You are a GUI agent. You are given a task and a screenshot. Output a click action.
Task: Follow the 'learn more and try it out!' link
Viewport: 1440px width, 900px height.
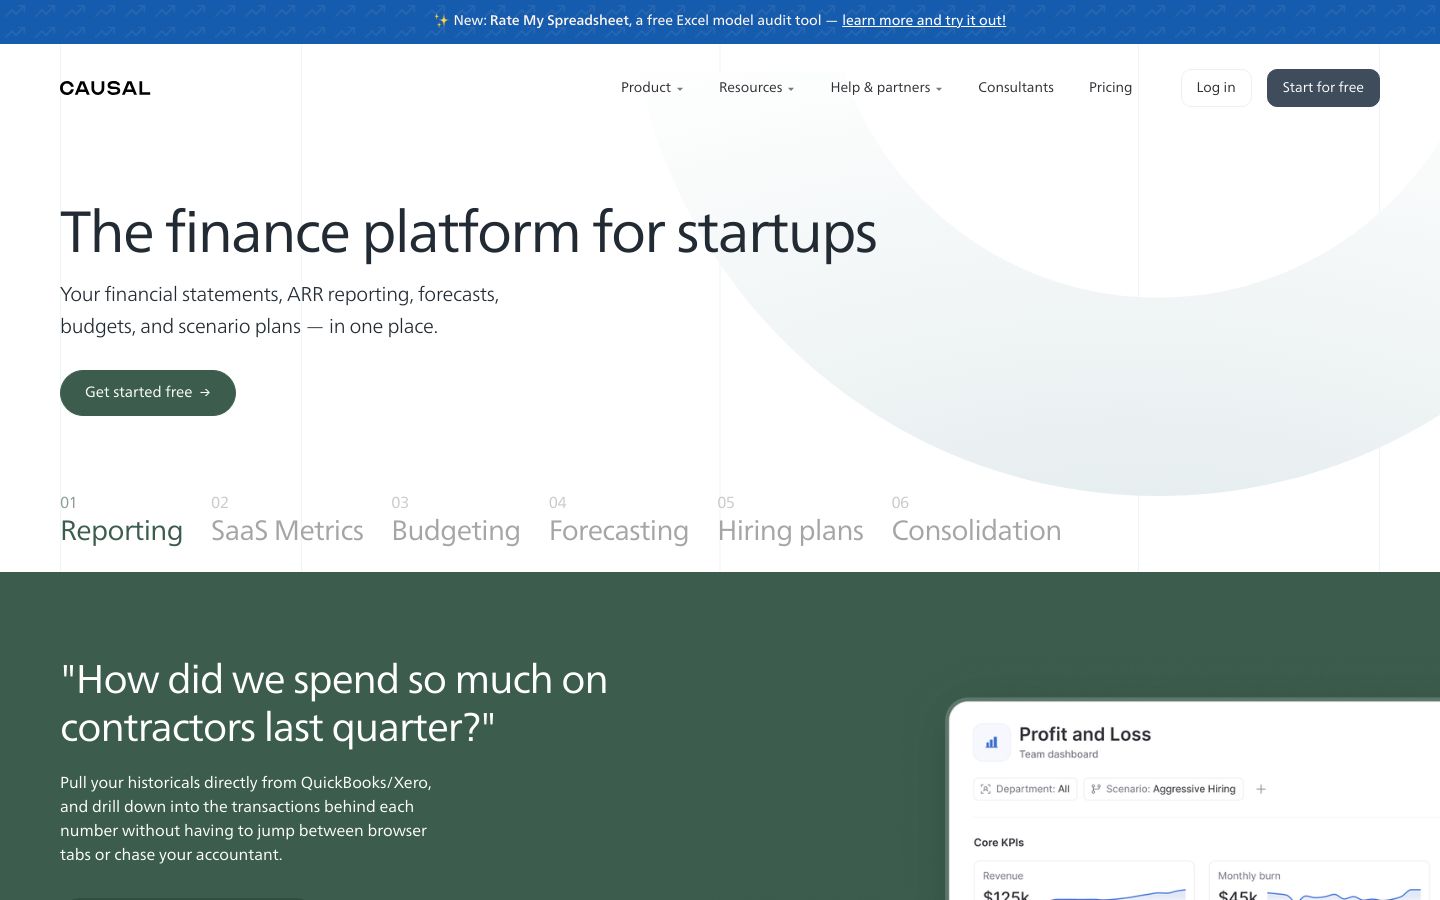coord(924,20)
